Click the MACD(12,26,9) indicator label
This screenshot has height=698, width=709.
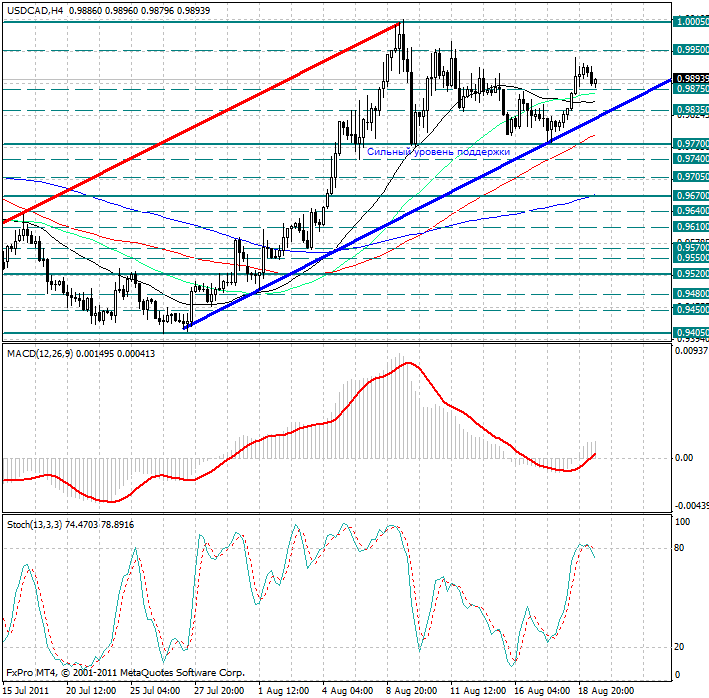40,353
